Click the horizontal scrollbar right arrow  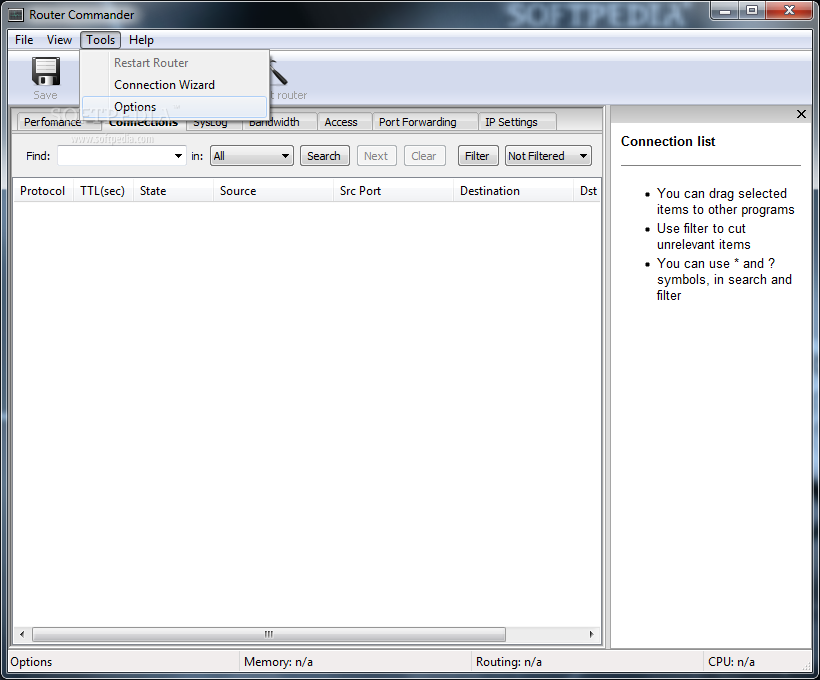(591, 634)
